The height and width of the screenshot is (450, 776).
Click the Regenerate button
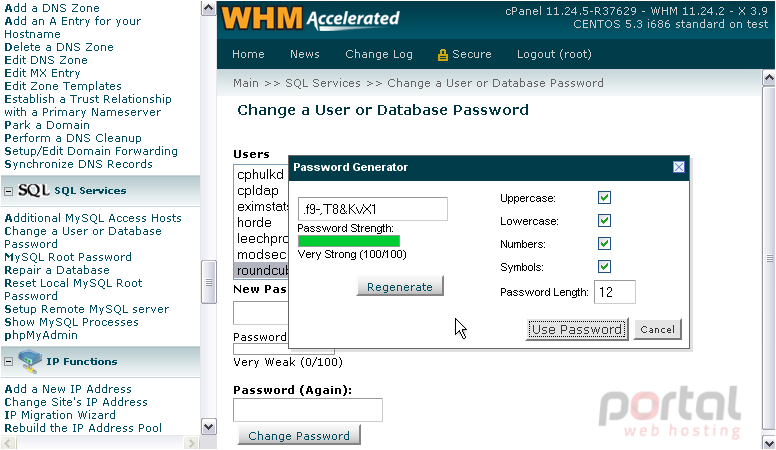[x=400, y=287]
